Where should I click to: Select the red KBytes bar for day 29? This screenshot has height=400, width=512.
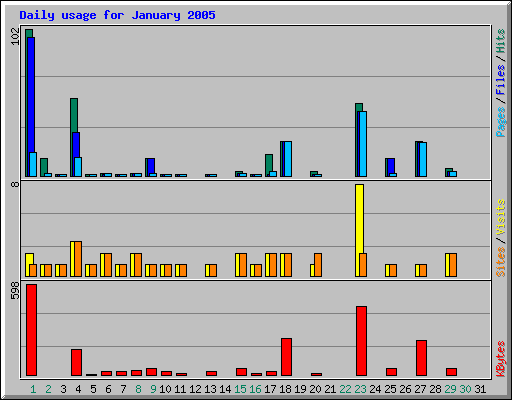(x=451, y=372)
